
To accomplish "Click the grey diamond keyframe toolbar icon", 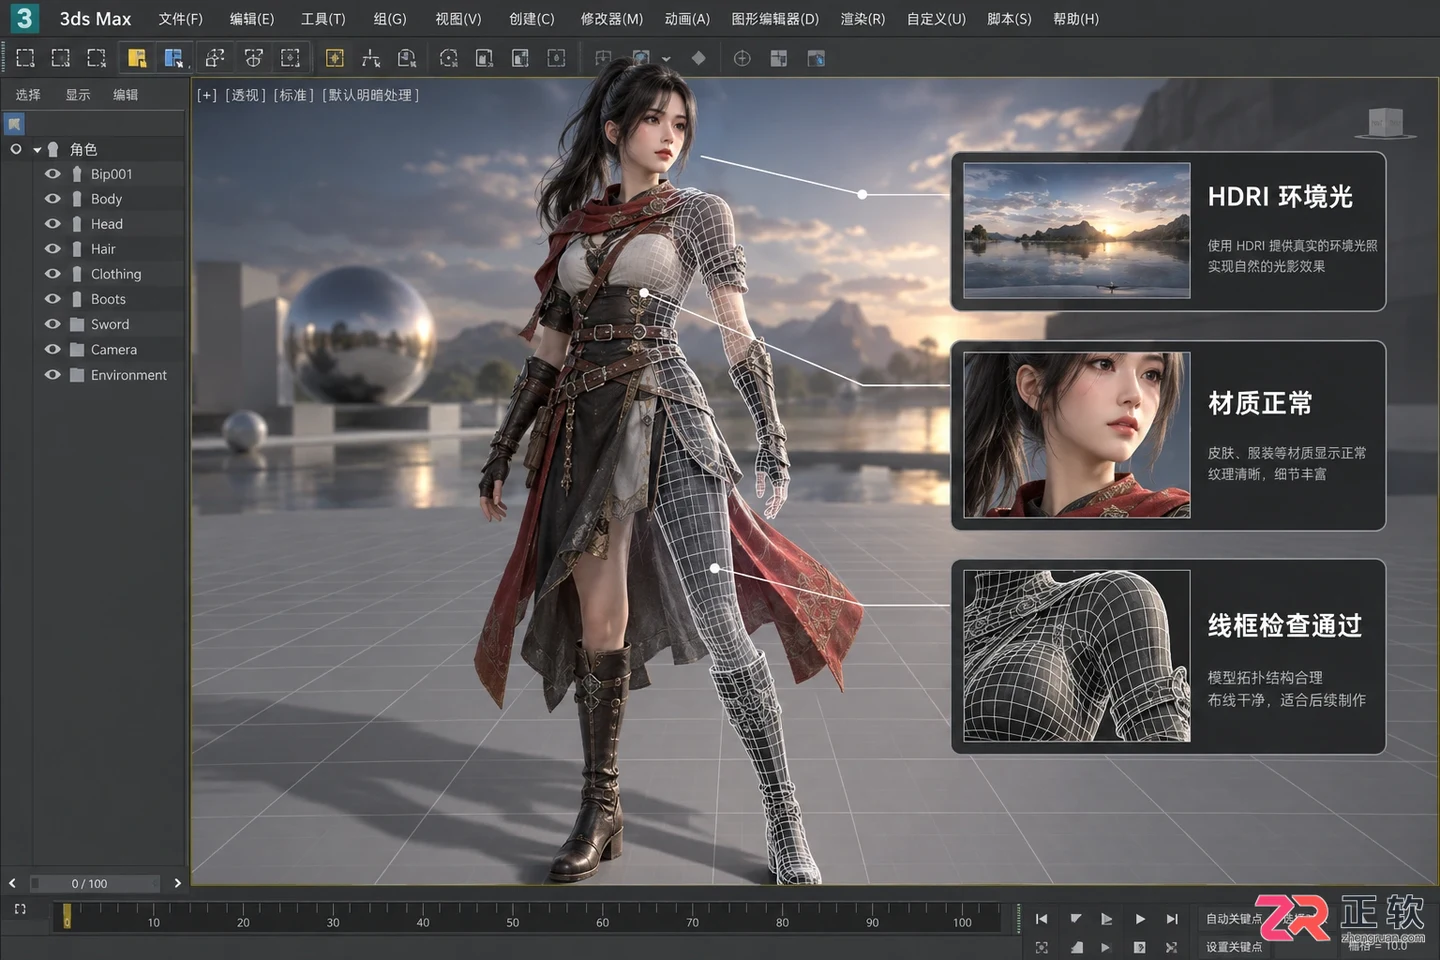I will tap(698, 58).
